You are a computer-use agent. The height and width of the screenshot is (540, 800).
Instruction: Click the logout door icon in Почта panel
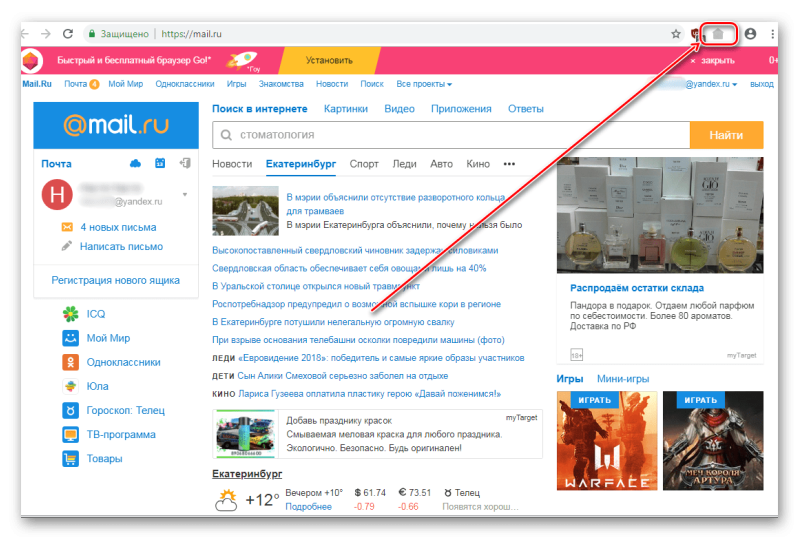click(185, 163)
